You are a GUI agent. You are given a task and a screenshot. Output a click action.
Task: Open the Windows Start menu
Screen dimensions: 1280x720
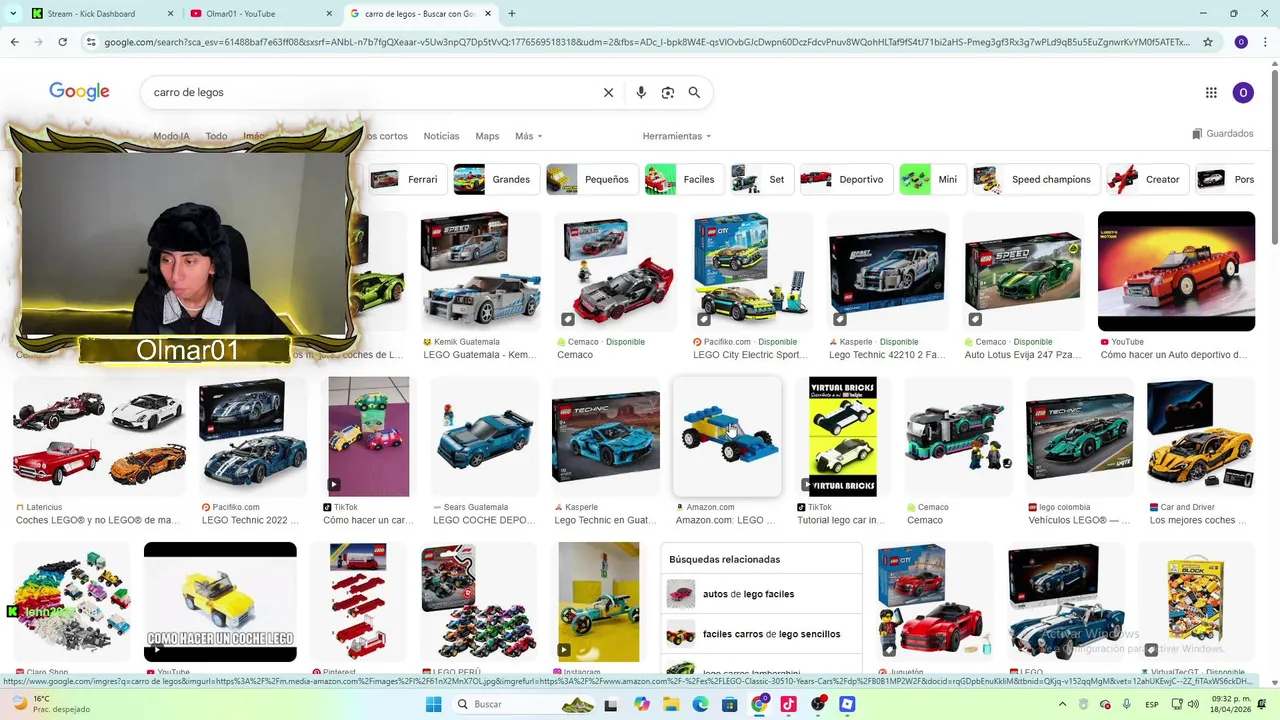pos(433,704)
